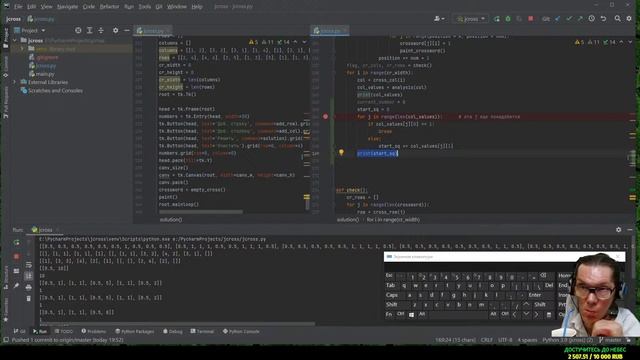The height and width of the screenshot is (360, 640).
Task: Open the File menu
Action: [x=18, y=7]
